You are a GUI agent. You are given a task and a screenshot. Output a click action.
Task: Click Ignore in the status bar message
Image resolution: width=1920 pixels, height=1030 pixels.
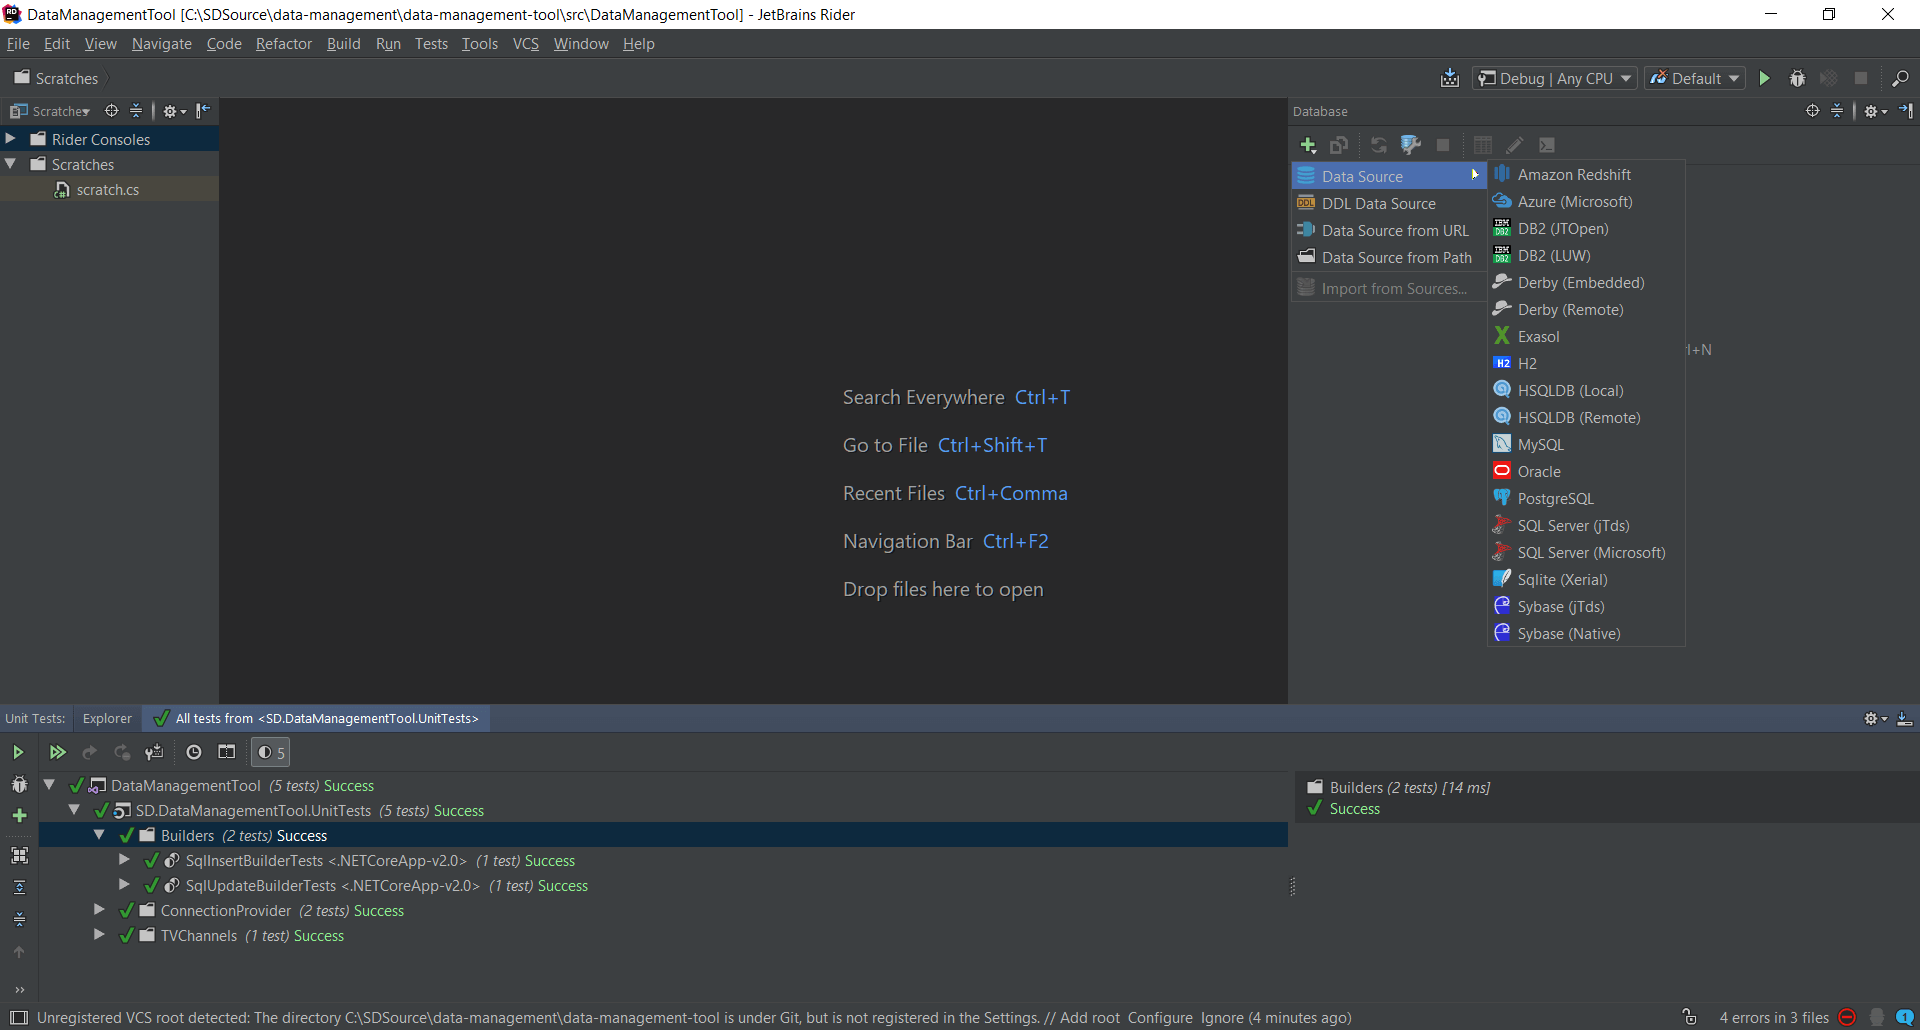click(x=1221, y=1017)
